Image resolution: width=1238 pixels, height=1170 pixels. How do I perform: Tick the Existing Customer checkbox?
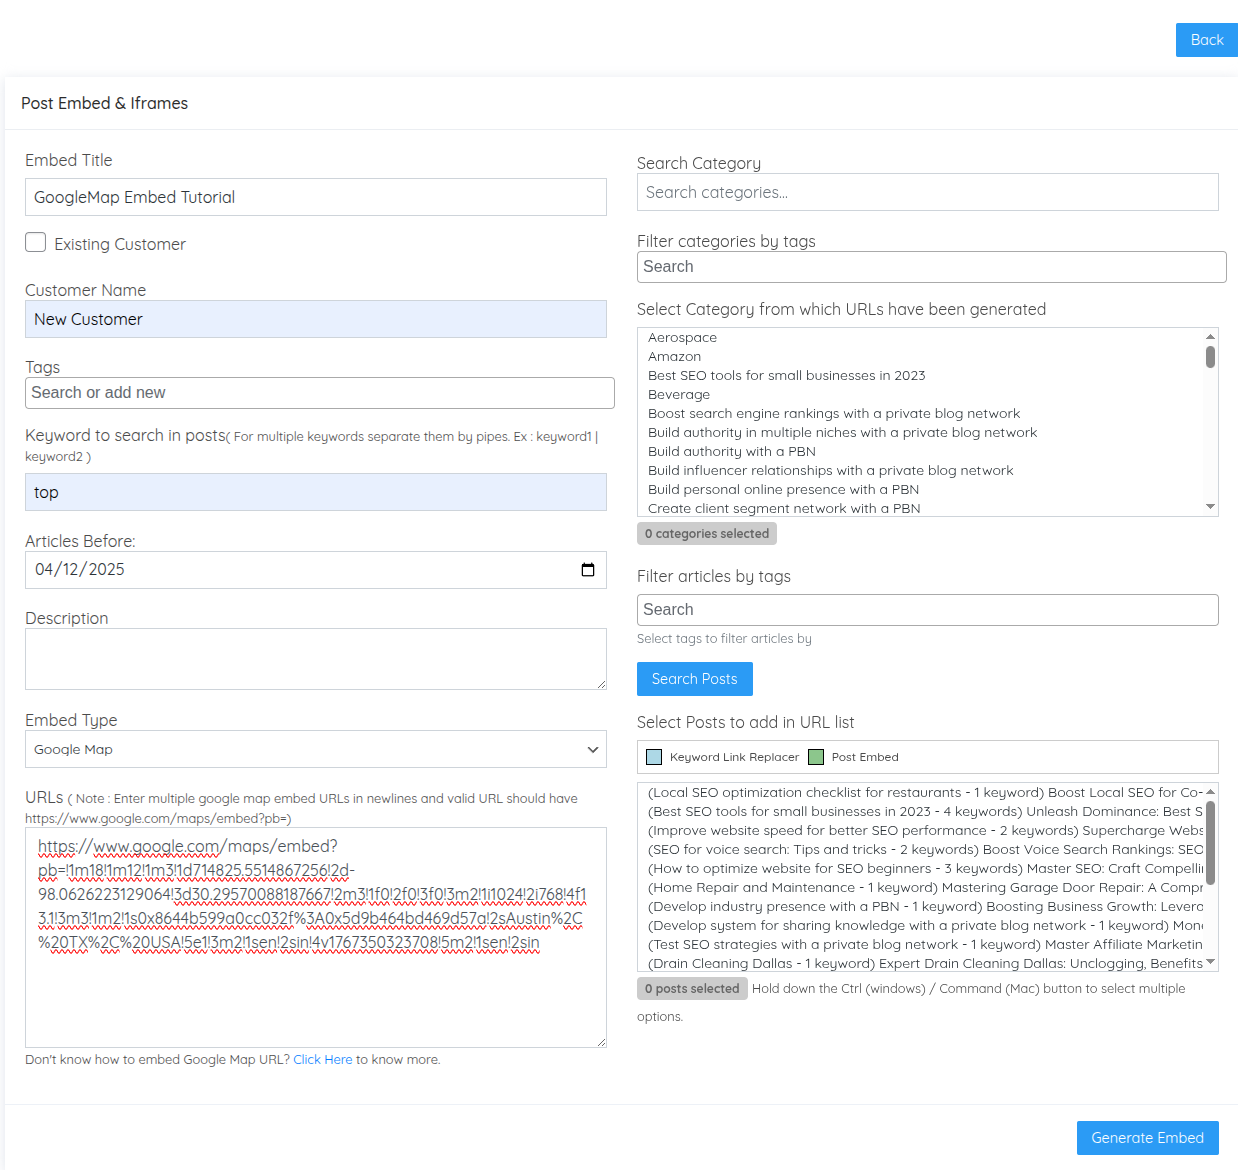click(x=36, y=243)
